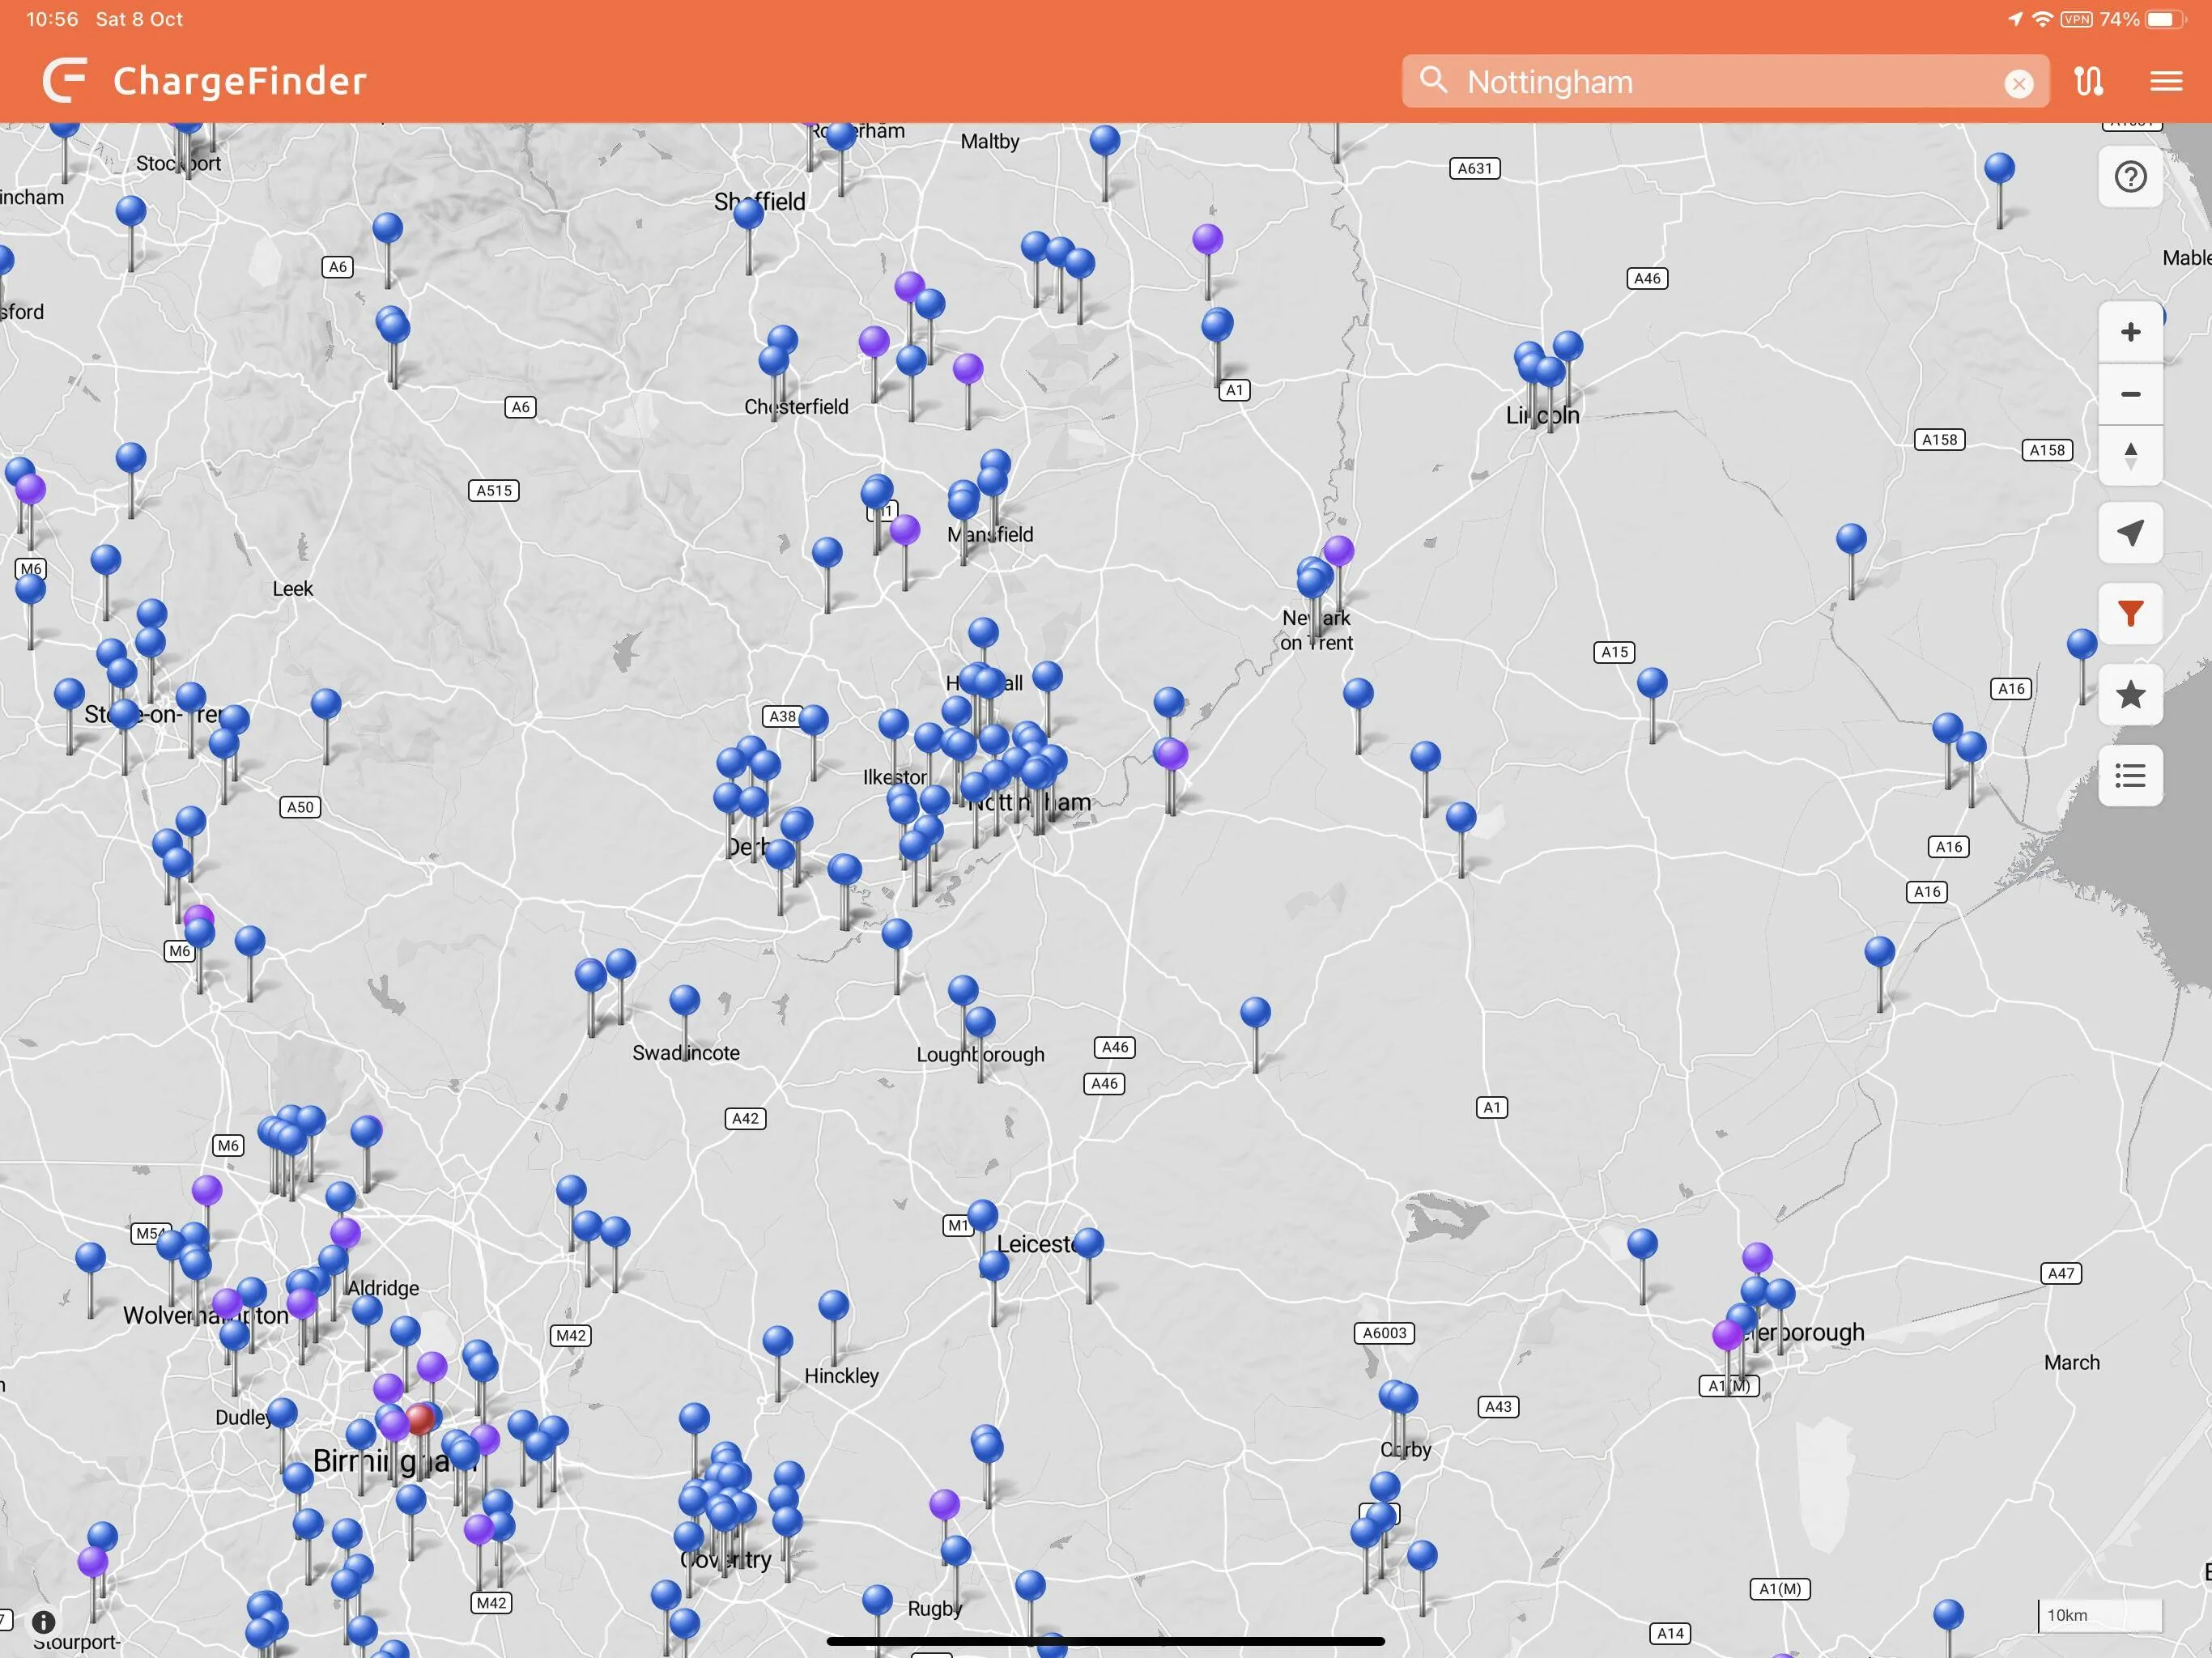Tap the A515 road marker
Image resolution: width=2212 pixels, height=1658 pixels.
coord(494,490)
